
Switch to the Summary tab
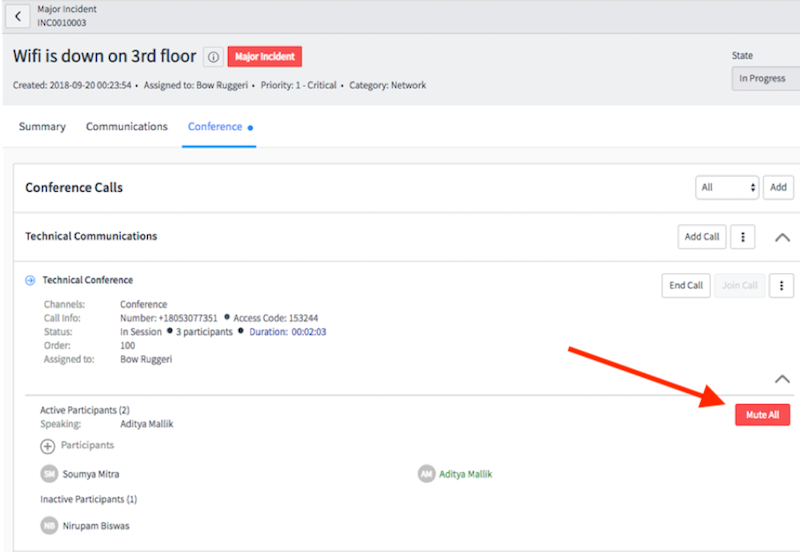42,127
